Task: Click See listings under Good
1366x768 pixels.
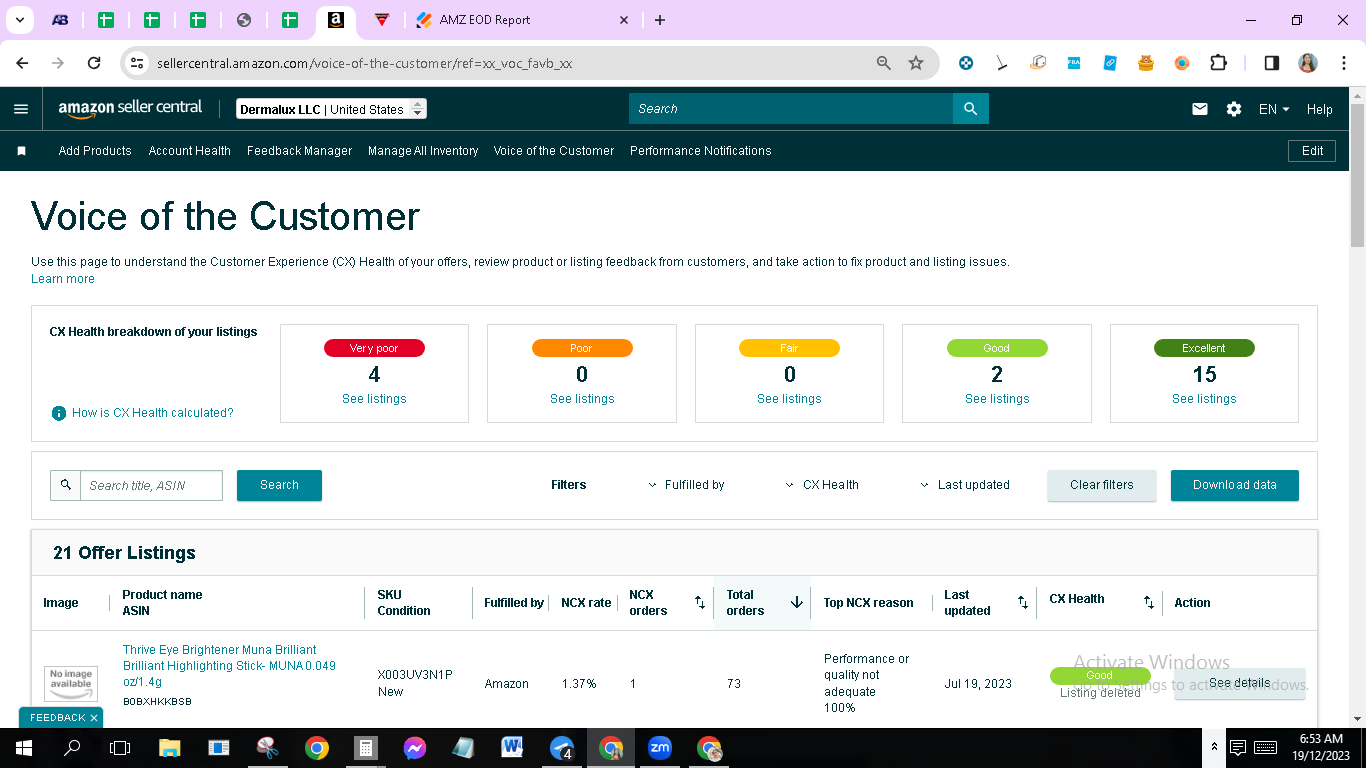Action: coord(997,399)
